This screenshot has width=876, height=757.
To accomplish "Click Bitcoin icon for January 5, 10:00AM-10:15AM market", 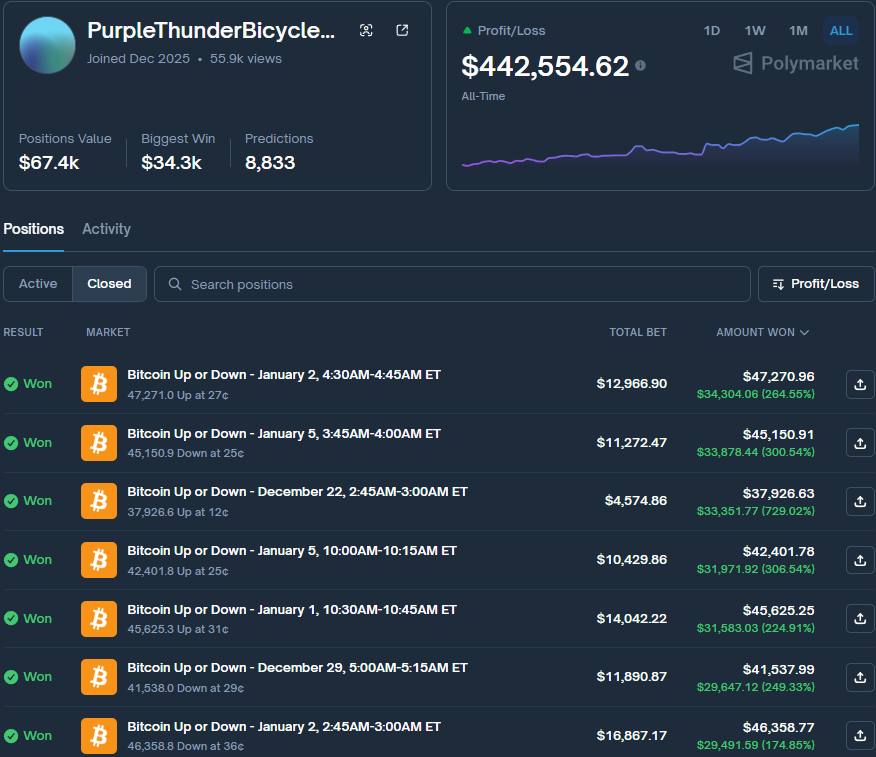I will coord(99,559).
